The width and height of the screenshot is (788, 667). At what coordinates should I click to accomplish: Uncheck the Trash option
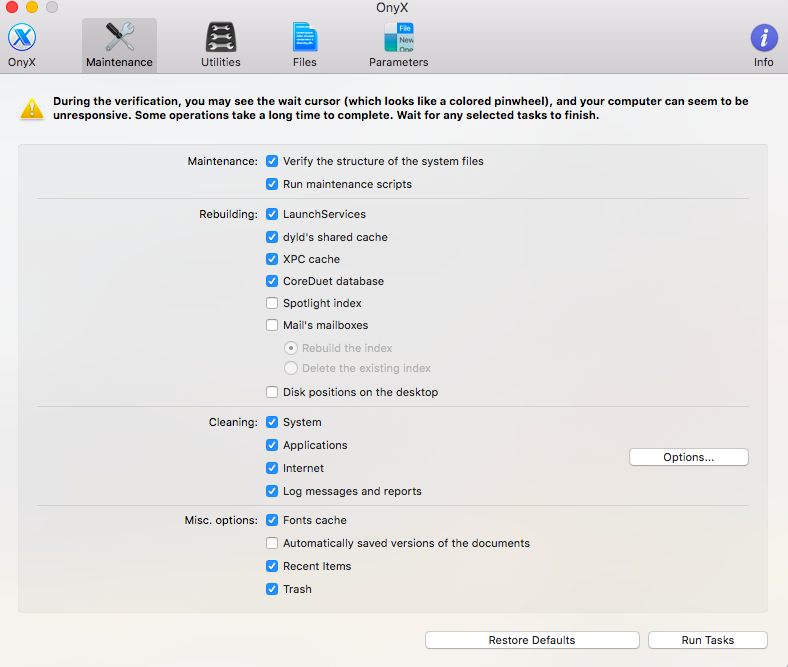click(272, 589)
